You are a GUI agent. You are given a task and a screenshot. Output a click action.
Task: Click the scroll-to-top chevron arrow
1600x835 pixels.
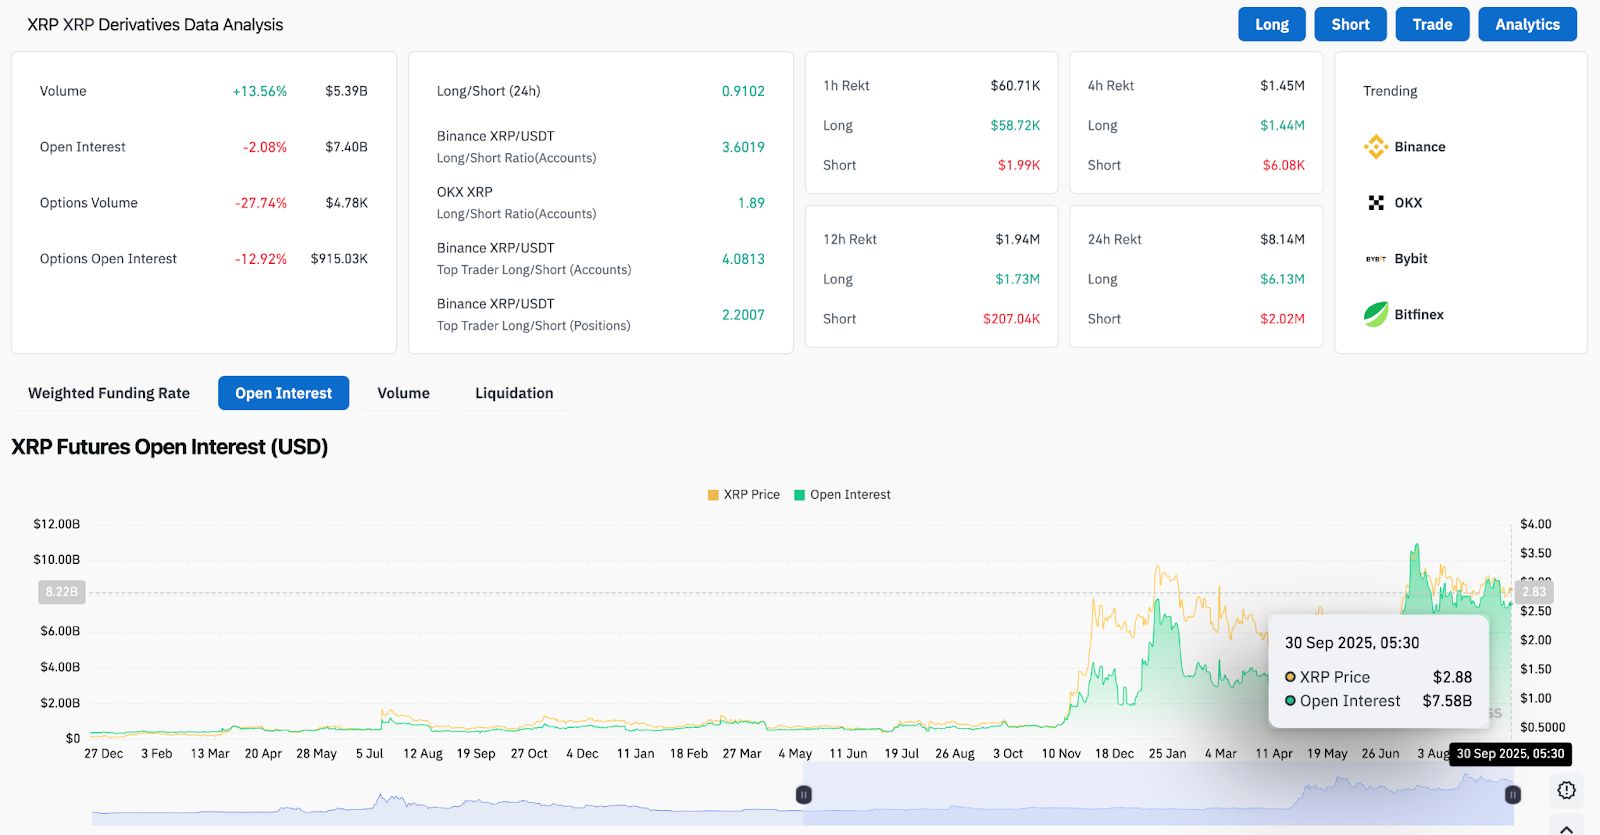[1566, 828]
